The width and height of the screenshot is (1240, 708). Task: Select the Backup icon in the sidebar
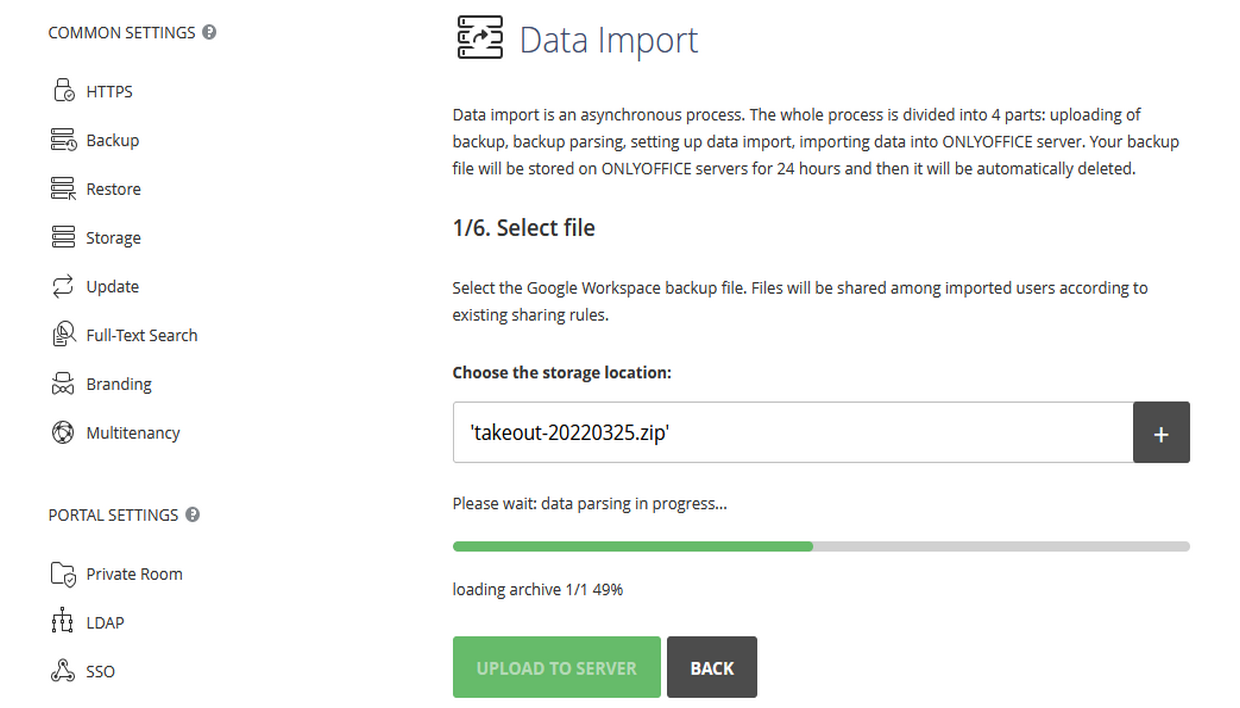coord(62,139)
